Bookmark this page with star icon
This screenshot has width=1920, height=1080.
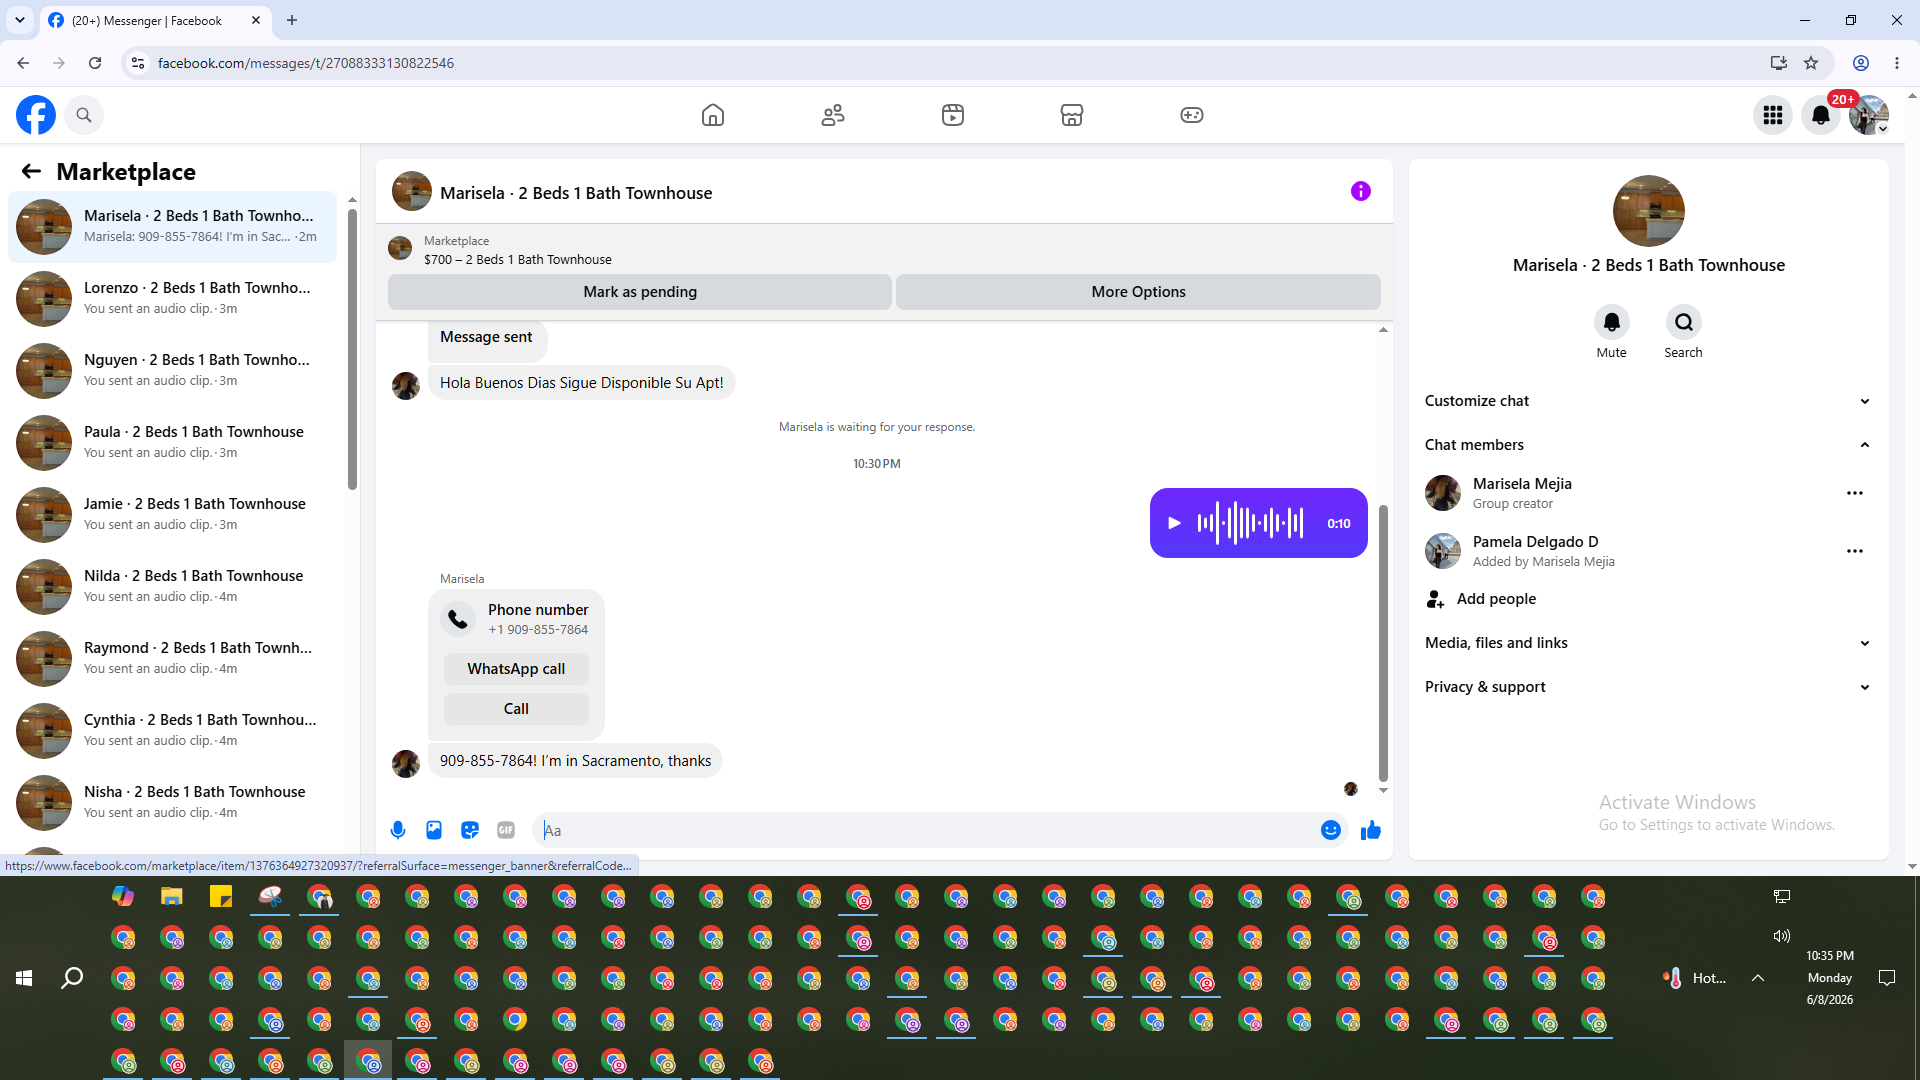coord(1811,63)
